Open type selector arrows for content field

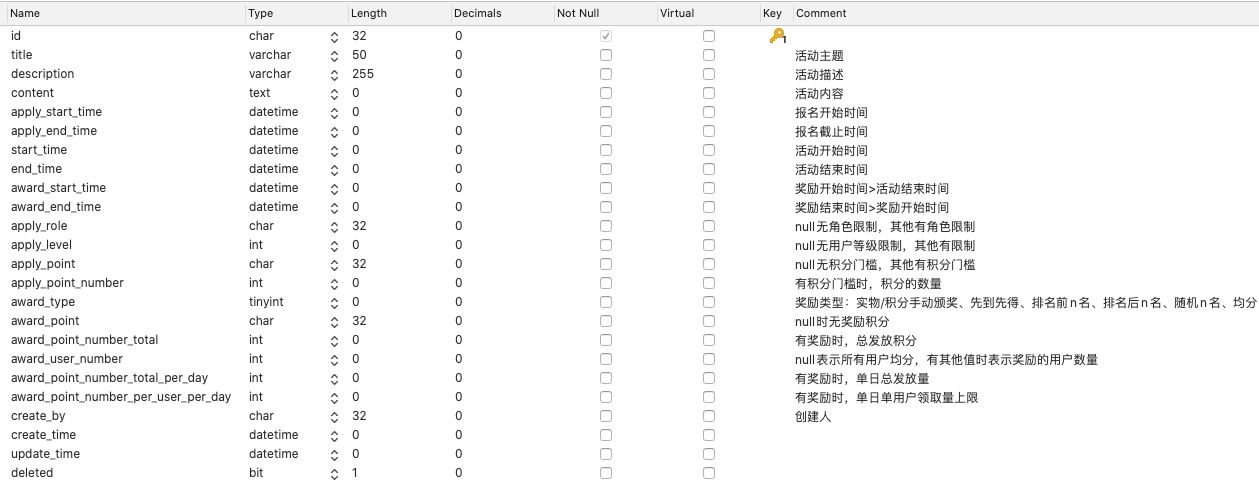tap(334, 93)
